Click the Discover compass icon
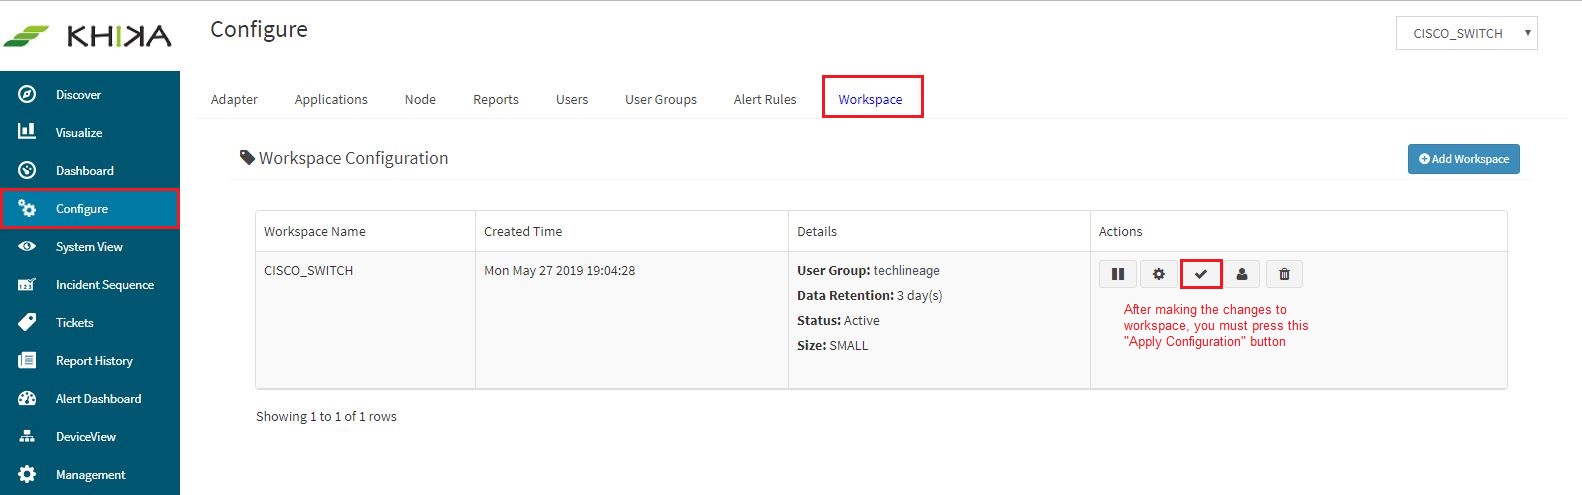The height and width of the screenshot is (495, 1582). click(27, 94)
